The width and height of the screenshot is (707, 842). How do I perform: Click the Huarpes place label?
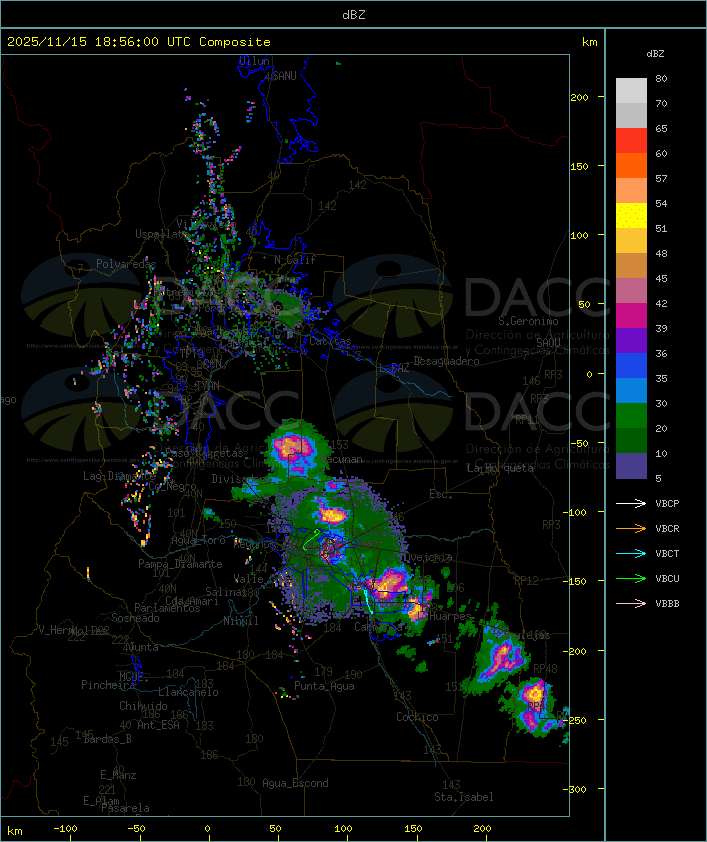pyautogui.click(x=450, y=616)
